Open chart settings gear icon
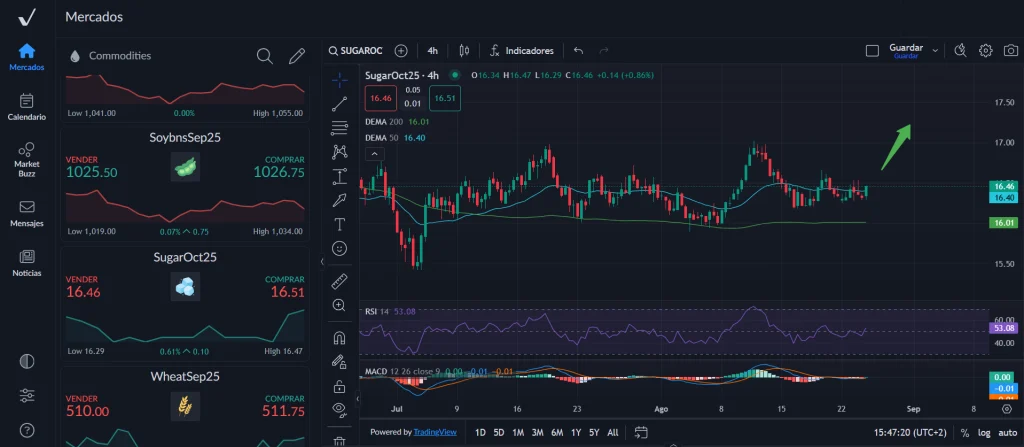The width and height of the screenshot is (1024, 447). (x=985, y=50)
